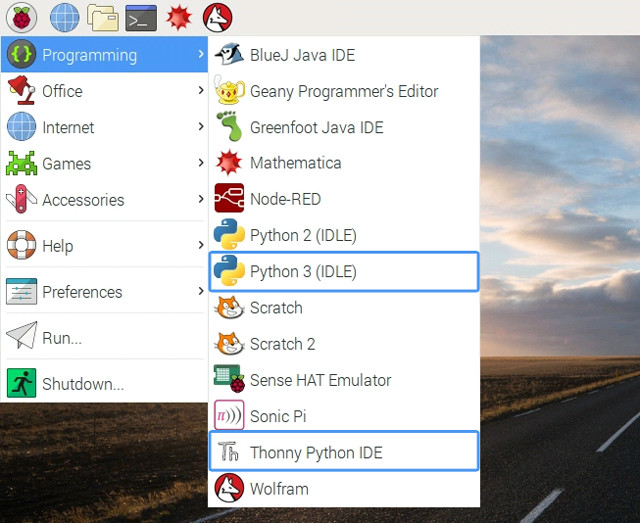Click the Thonny Th icon
The width and height of the screenshot is (640, 523).
228,451
